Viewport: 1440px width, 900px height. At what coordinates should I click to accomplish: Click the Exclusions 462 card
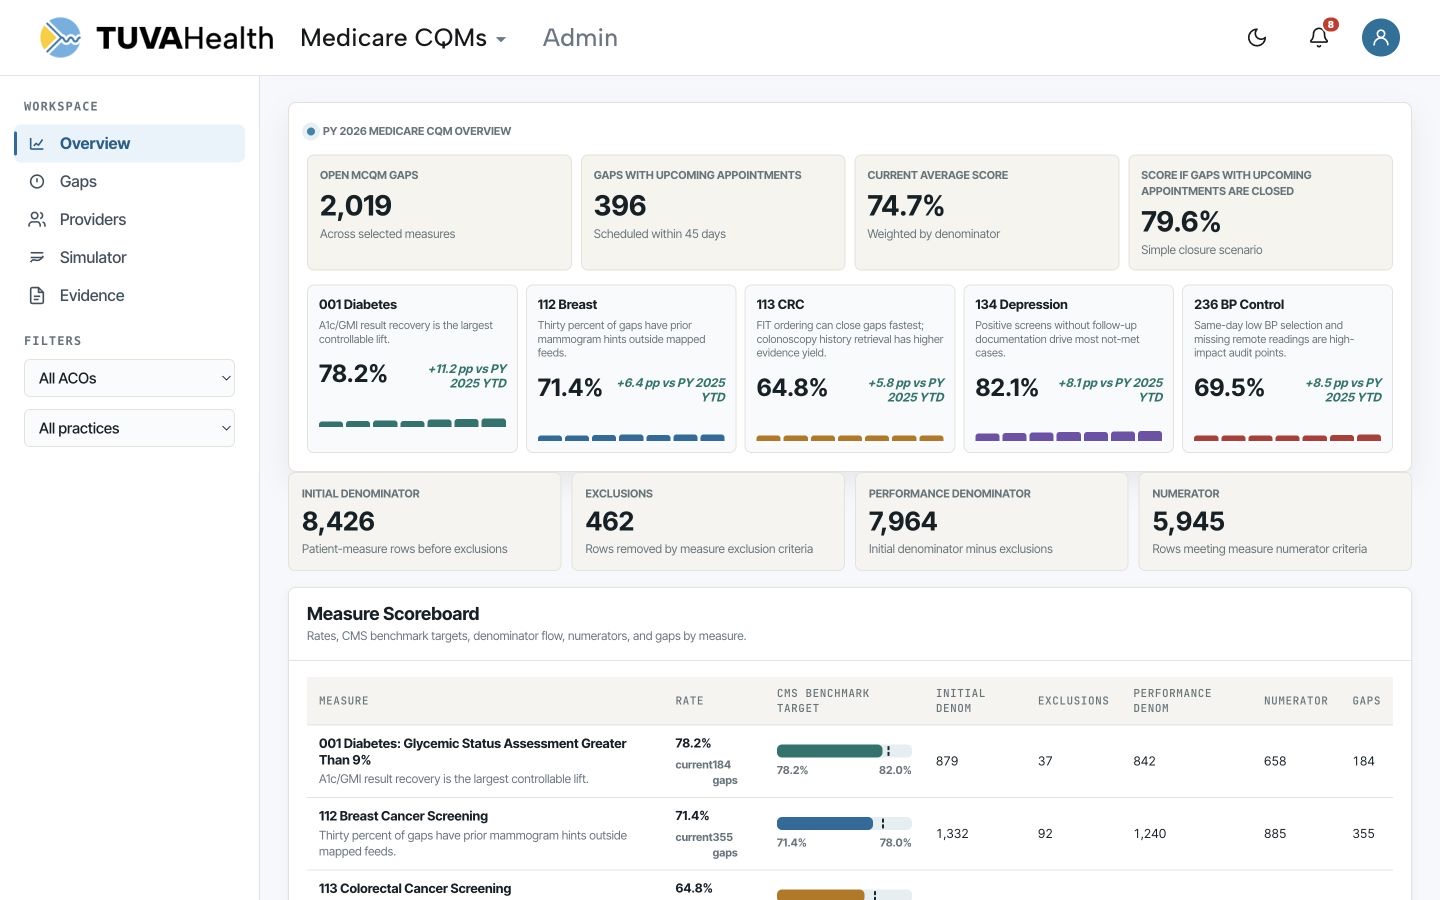pos(708,521)
